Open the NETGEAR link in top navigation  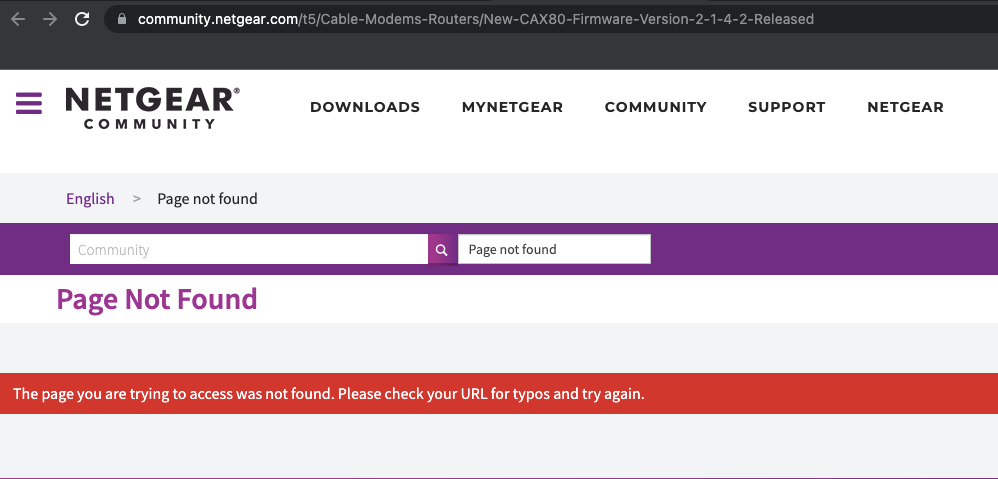pyautogui.click(x=905, y=107)
